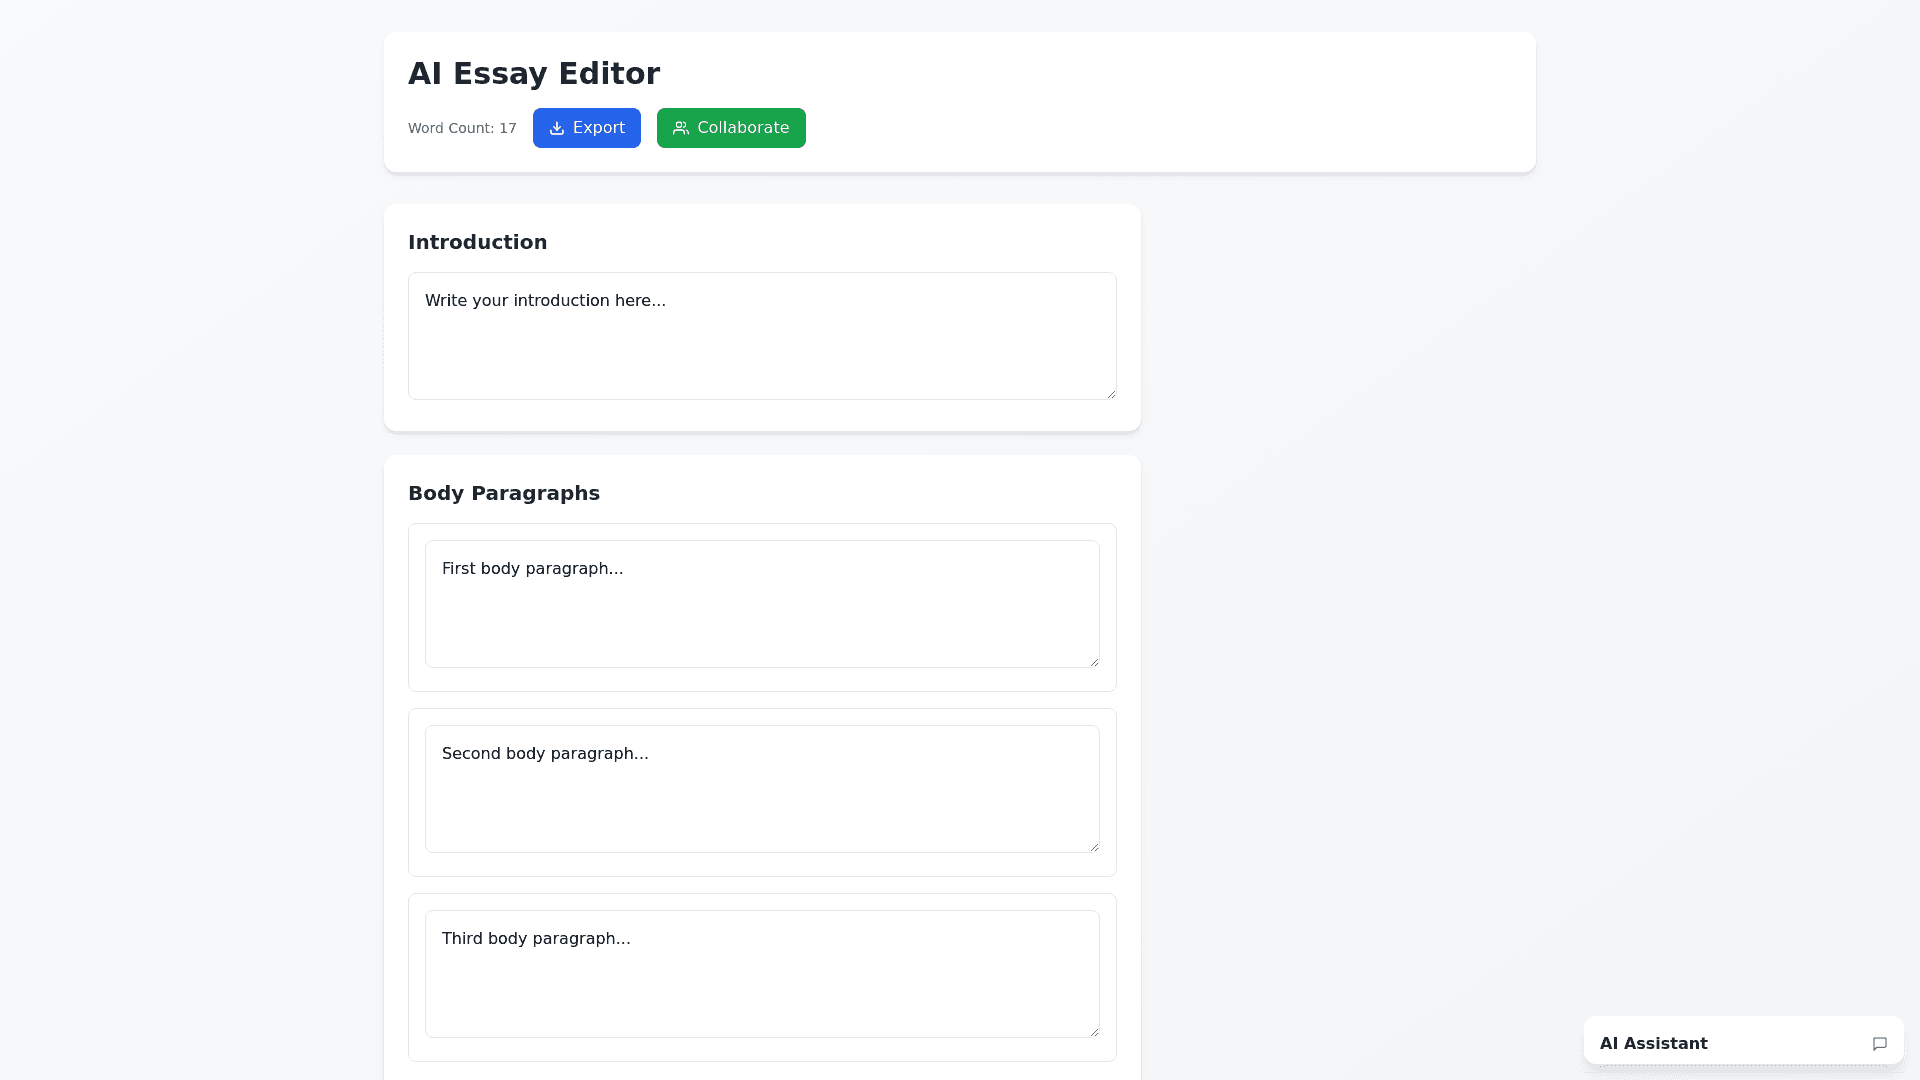Screen dimensions: 1920x1080
Task: Click the download icon on Export button
Action: (x=557, y=128)
